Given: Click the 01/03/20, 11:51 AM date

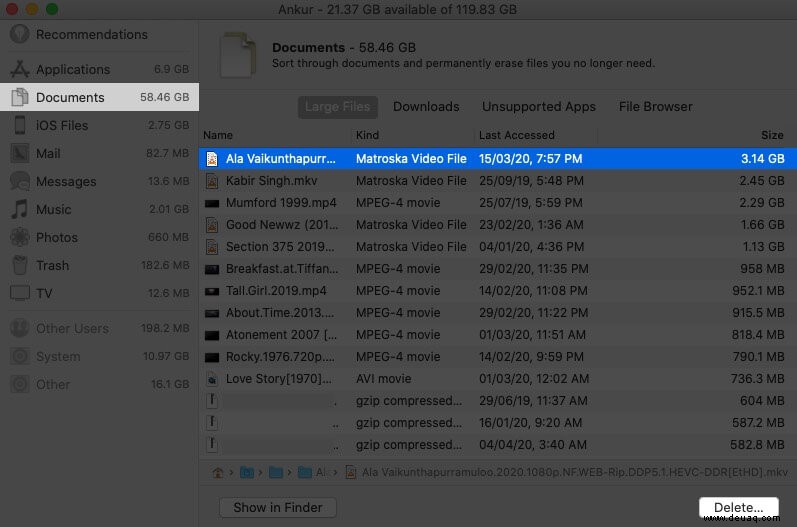Looking at the screenshot, I should (x=532, y=334).
